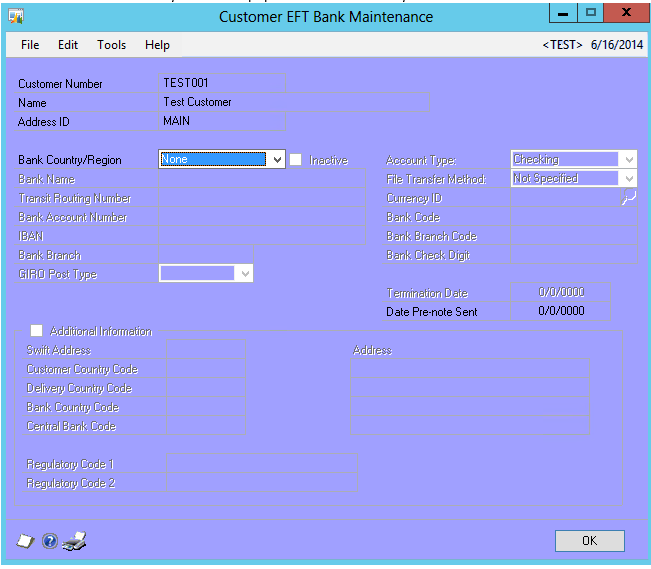
Task: Click the Termination Date field
Action: click(x=560, y=292)
